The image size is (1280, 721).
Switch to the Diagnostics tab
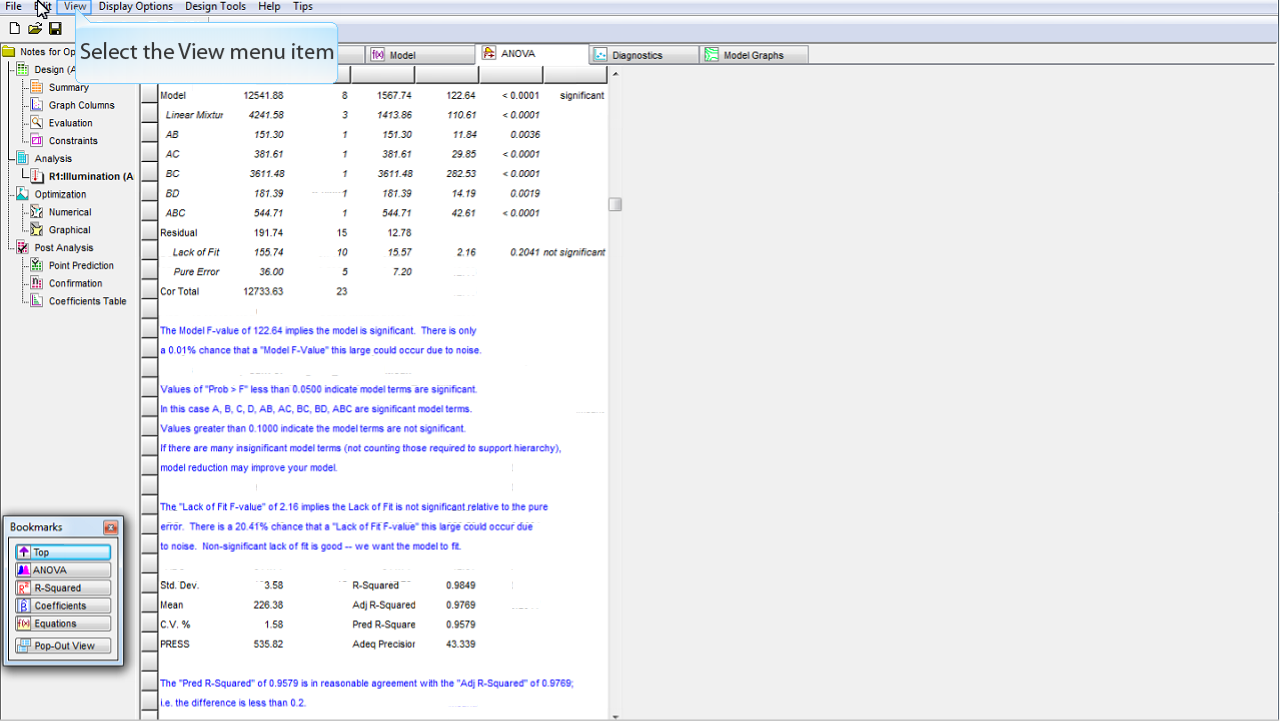tap(637, 56)
